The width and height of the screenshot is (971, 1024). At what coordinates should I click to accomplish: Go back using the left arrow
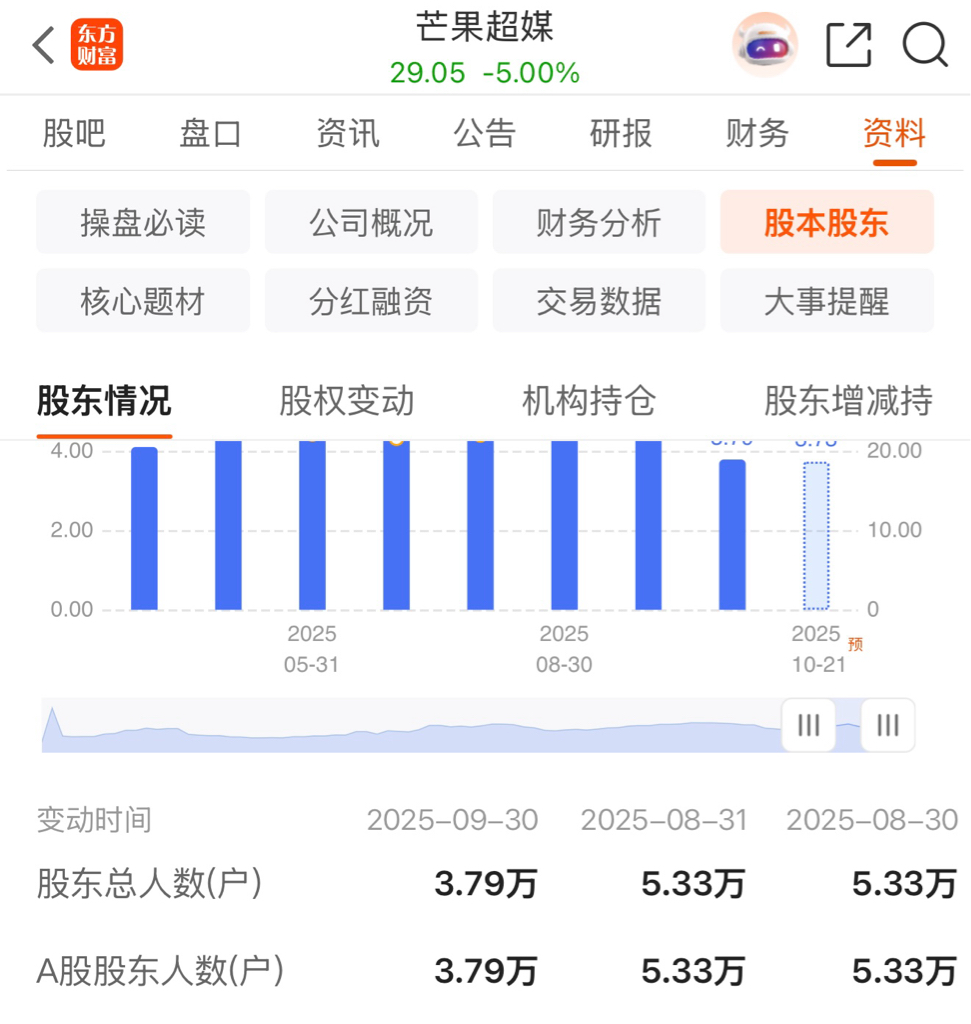coord(44,45)
